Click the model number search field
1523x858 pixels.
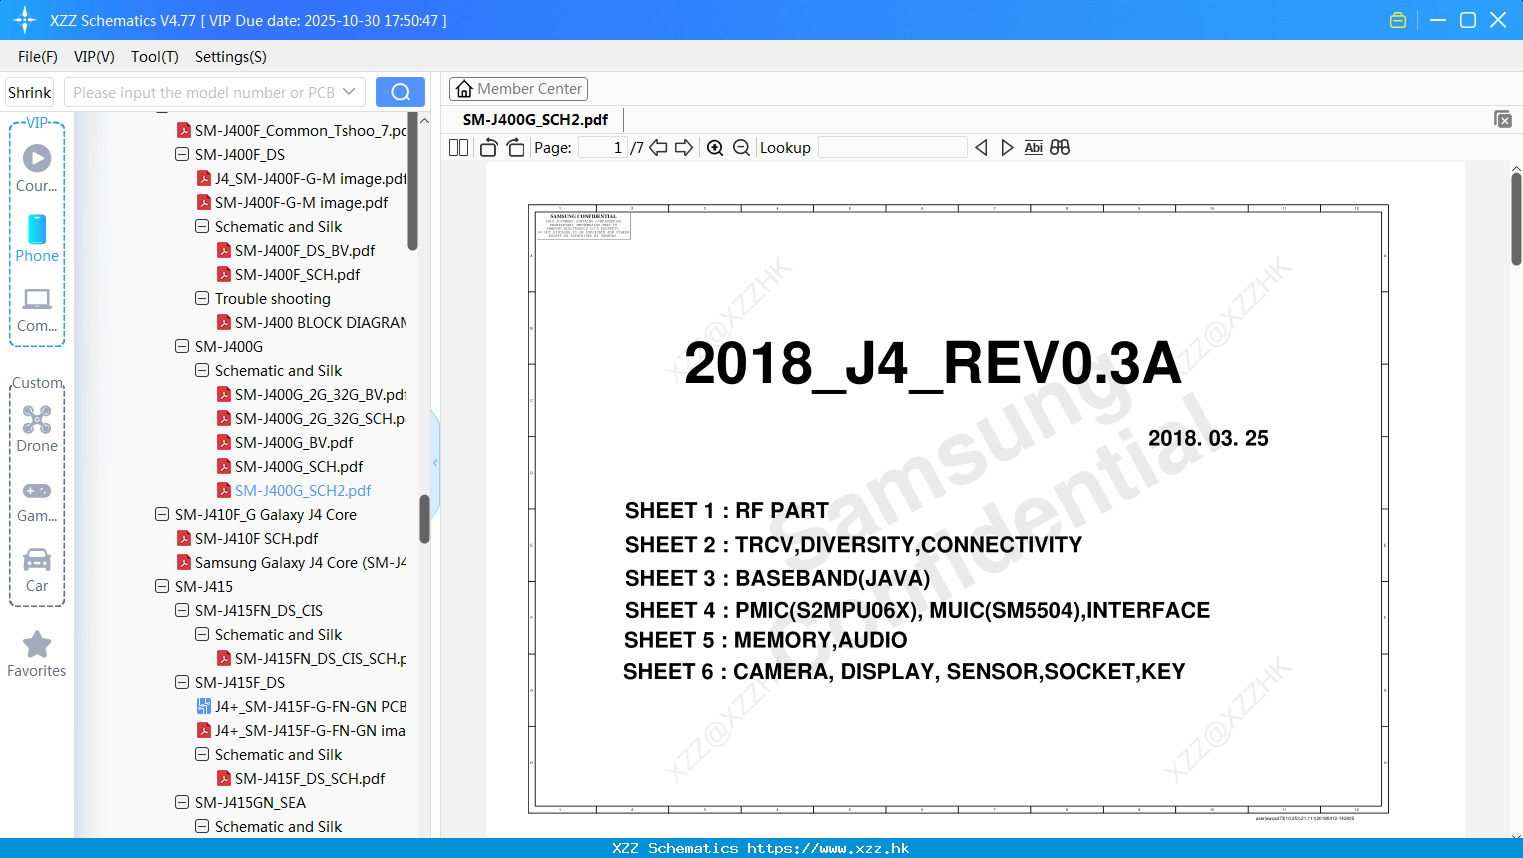tap(204, 92)
